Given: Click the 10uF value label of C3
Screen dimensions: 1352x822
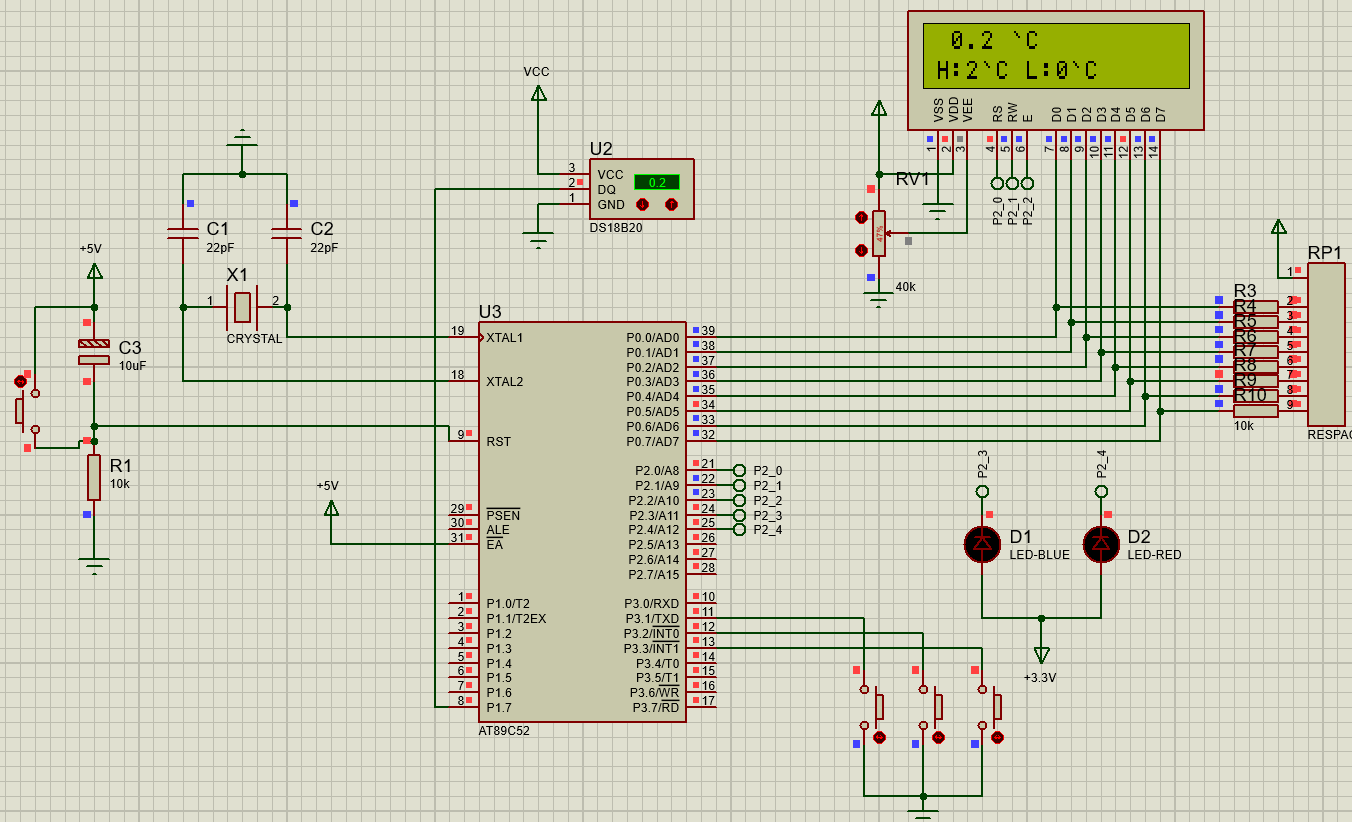Looking at the screenshot, I should pyautogui.click(x=133, y=366).
